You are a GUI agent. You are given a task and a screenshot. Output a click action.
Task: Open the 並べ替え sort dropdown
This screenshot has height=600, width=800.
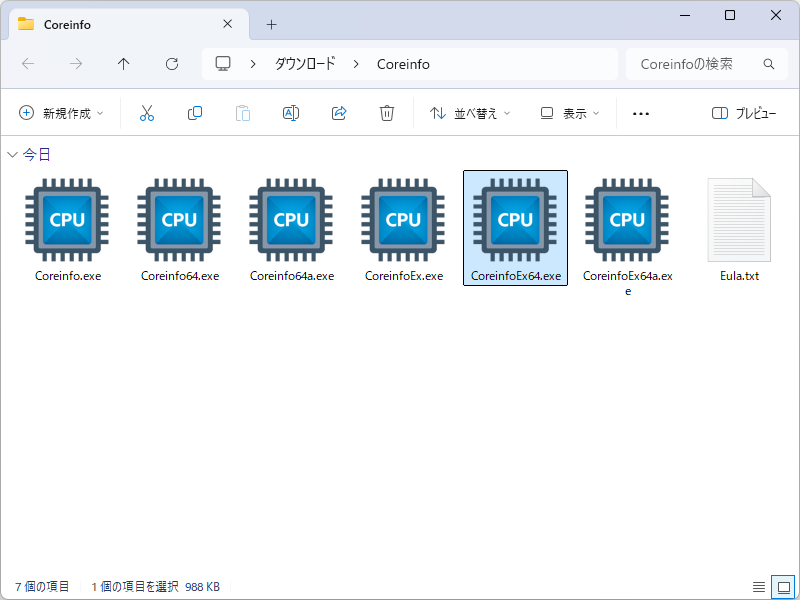click(469, 113)
